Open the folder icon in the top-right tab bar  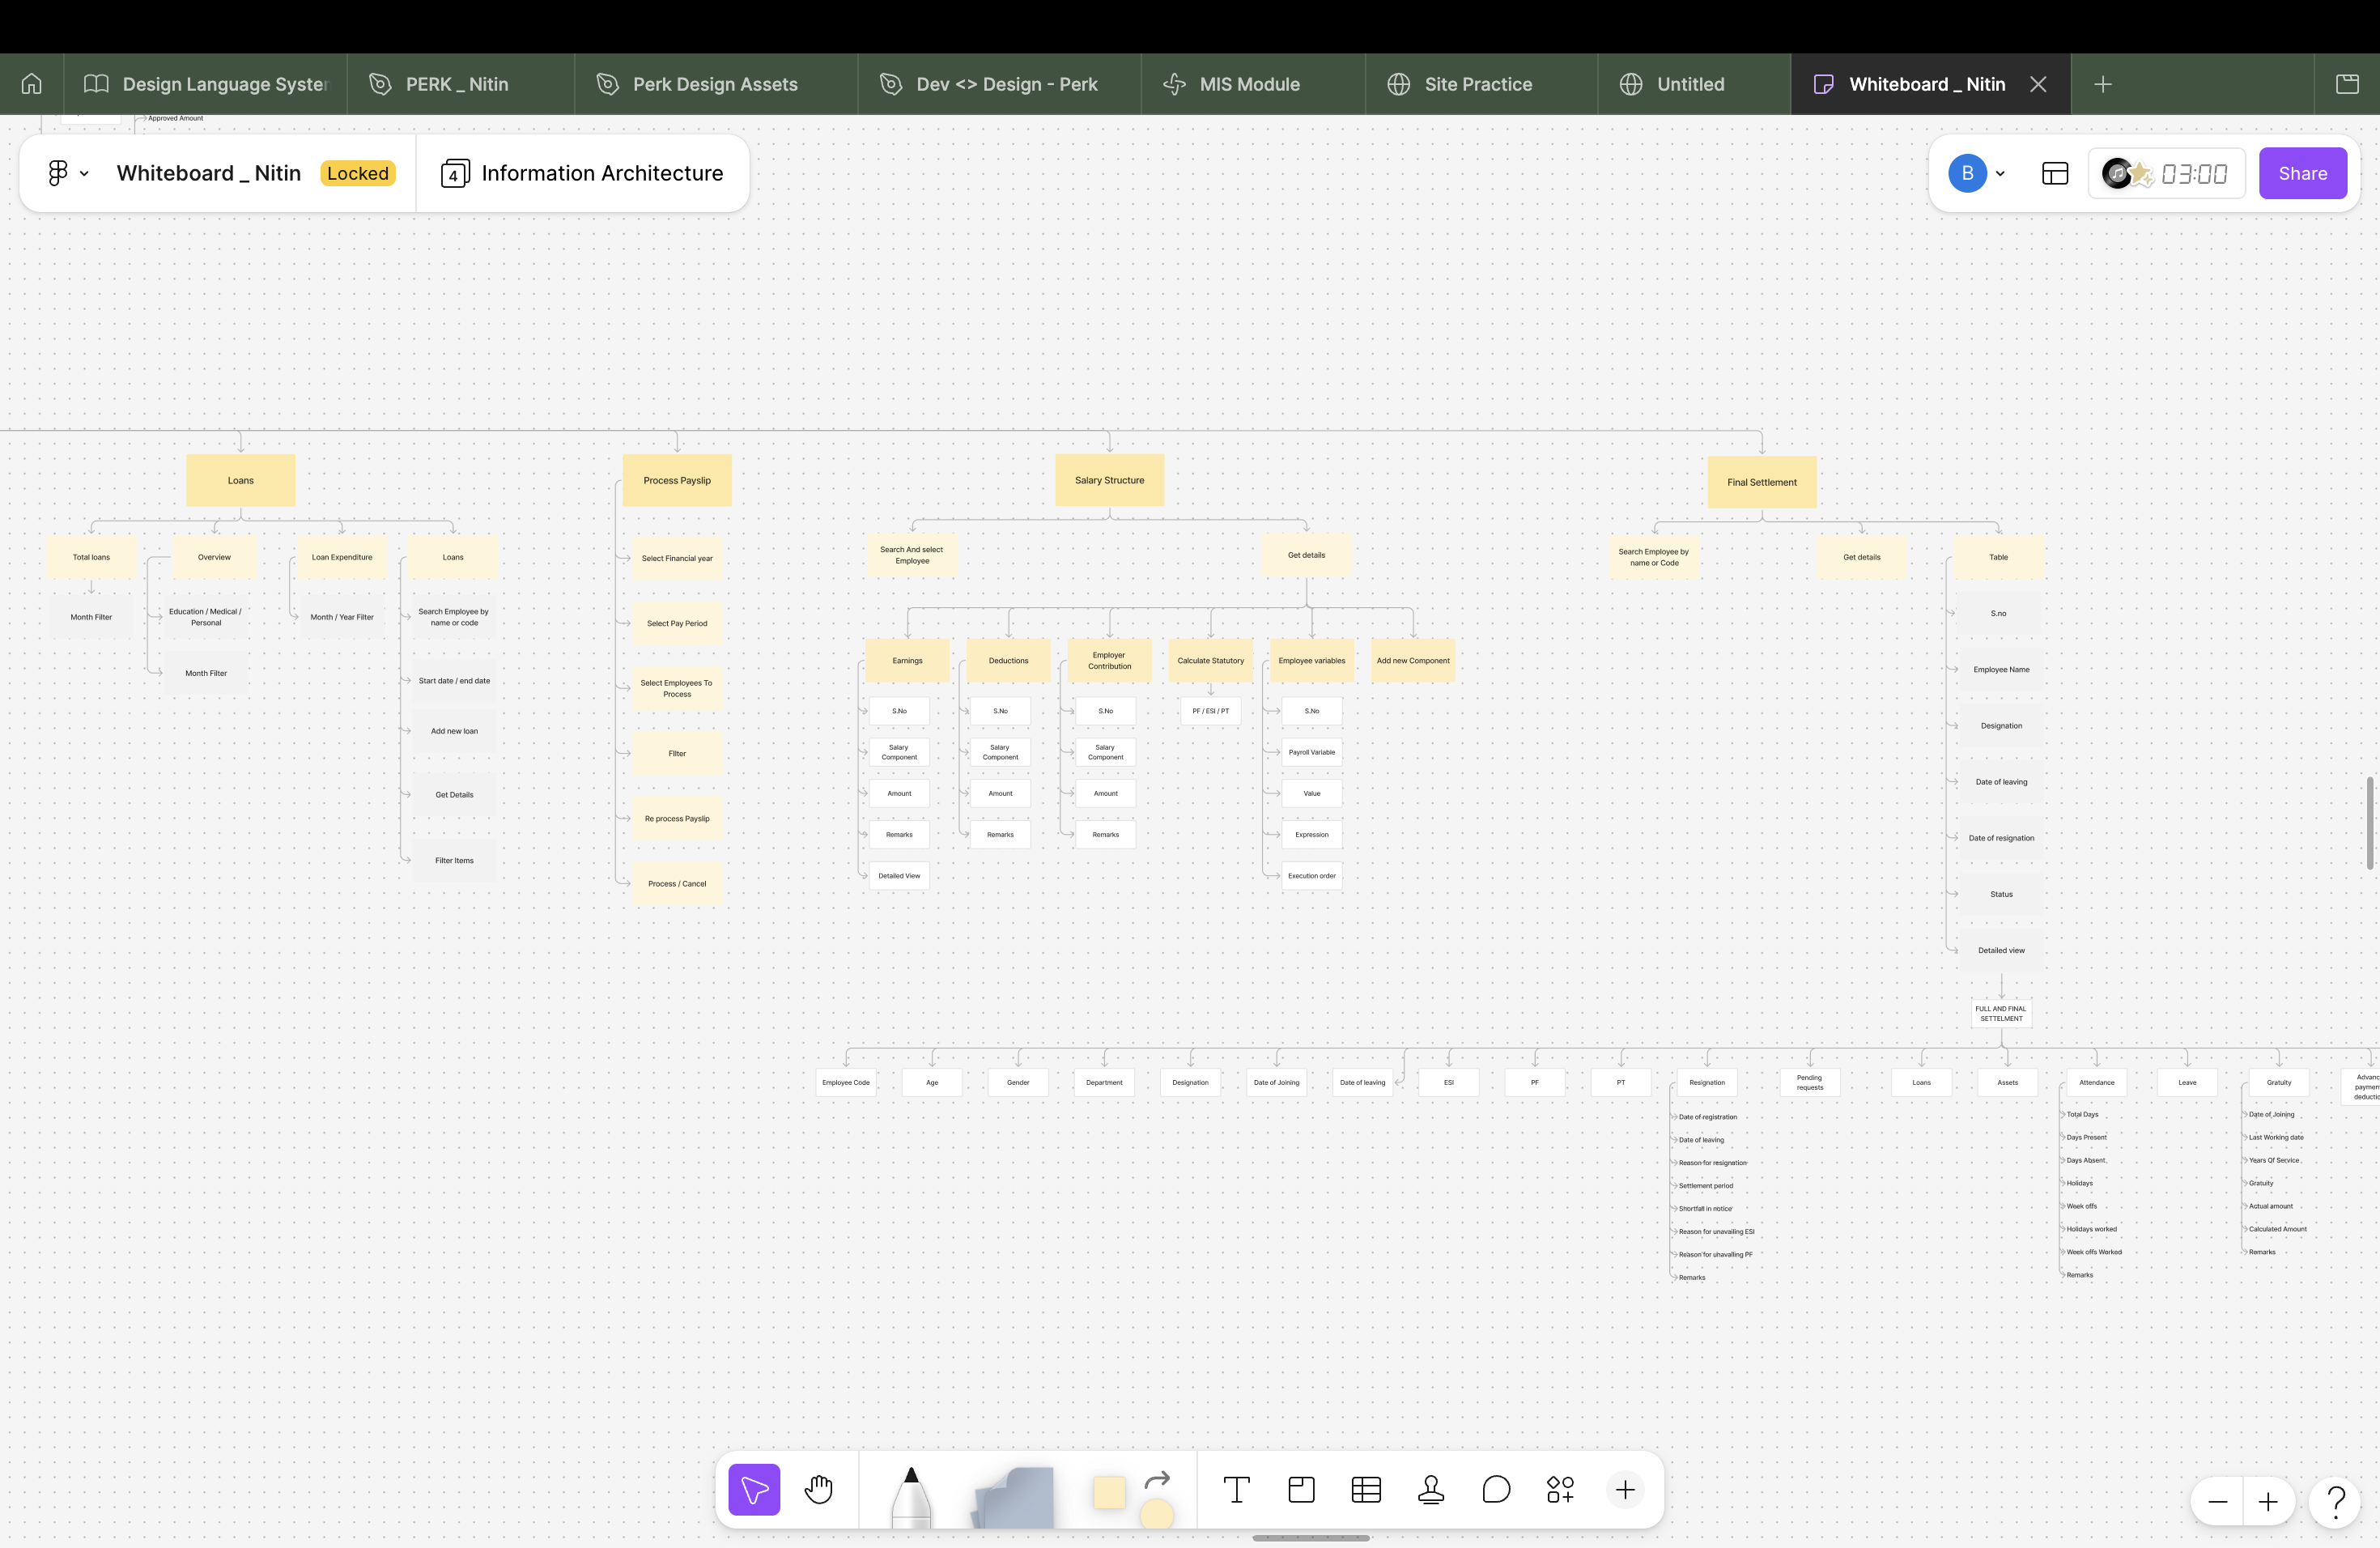(x=2347, y=84)
